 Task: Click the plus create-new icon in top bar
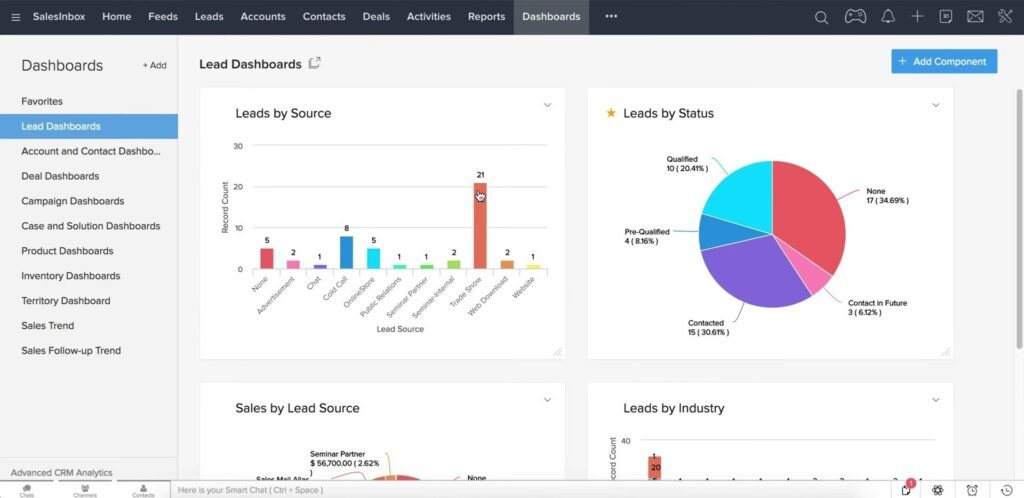pyautogui.click(x=918, y=16)
